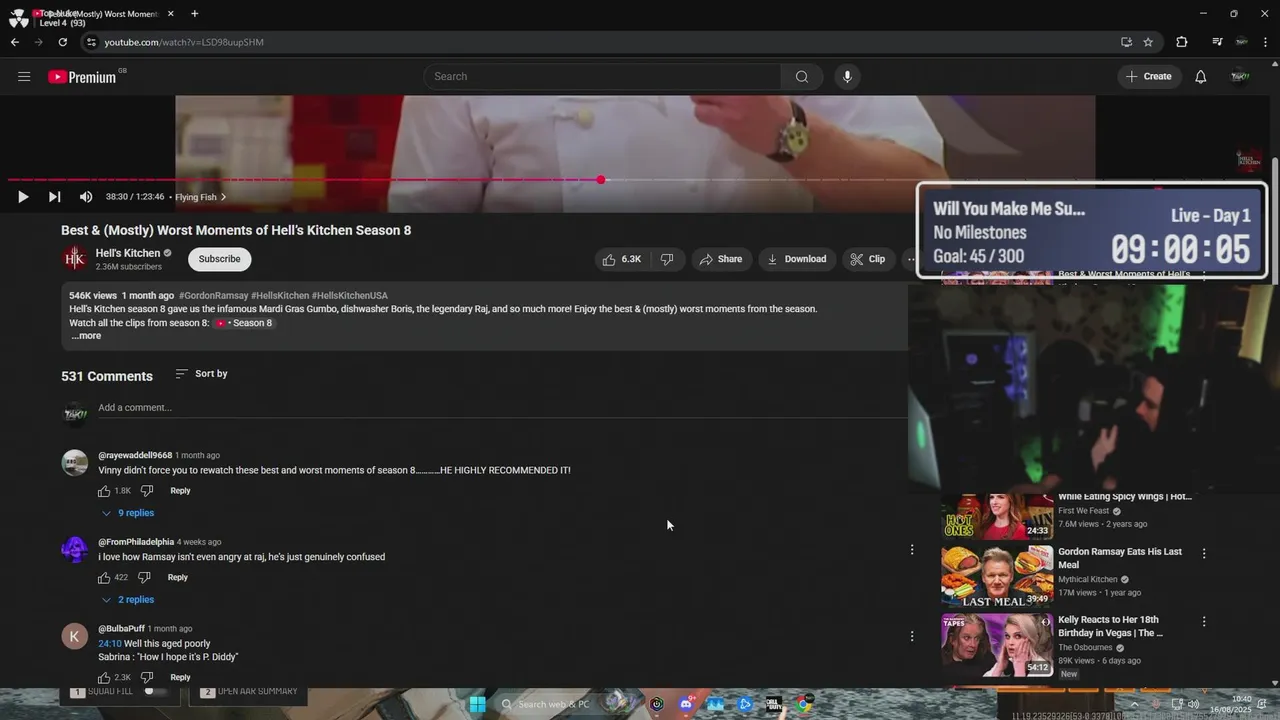Dislike the Hell's Kitchen video
This screenshot has height=720, width=1280.
(x=667, y=259)
